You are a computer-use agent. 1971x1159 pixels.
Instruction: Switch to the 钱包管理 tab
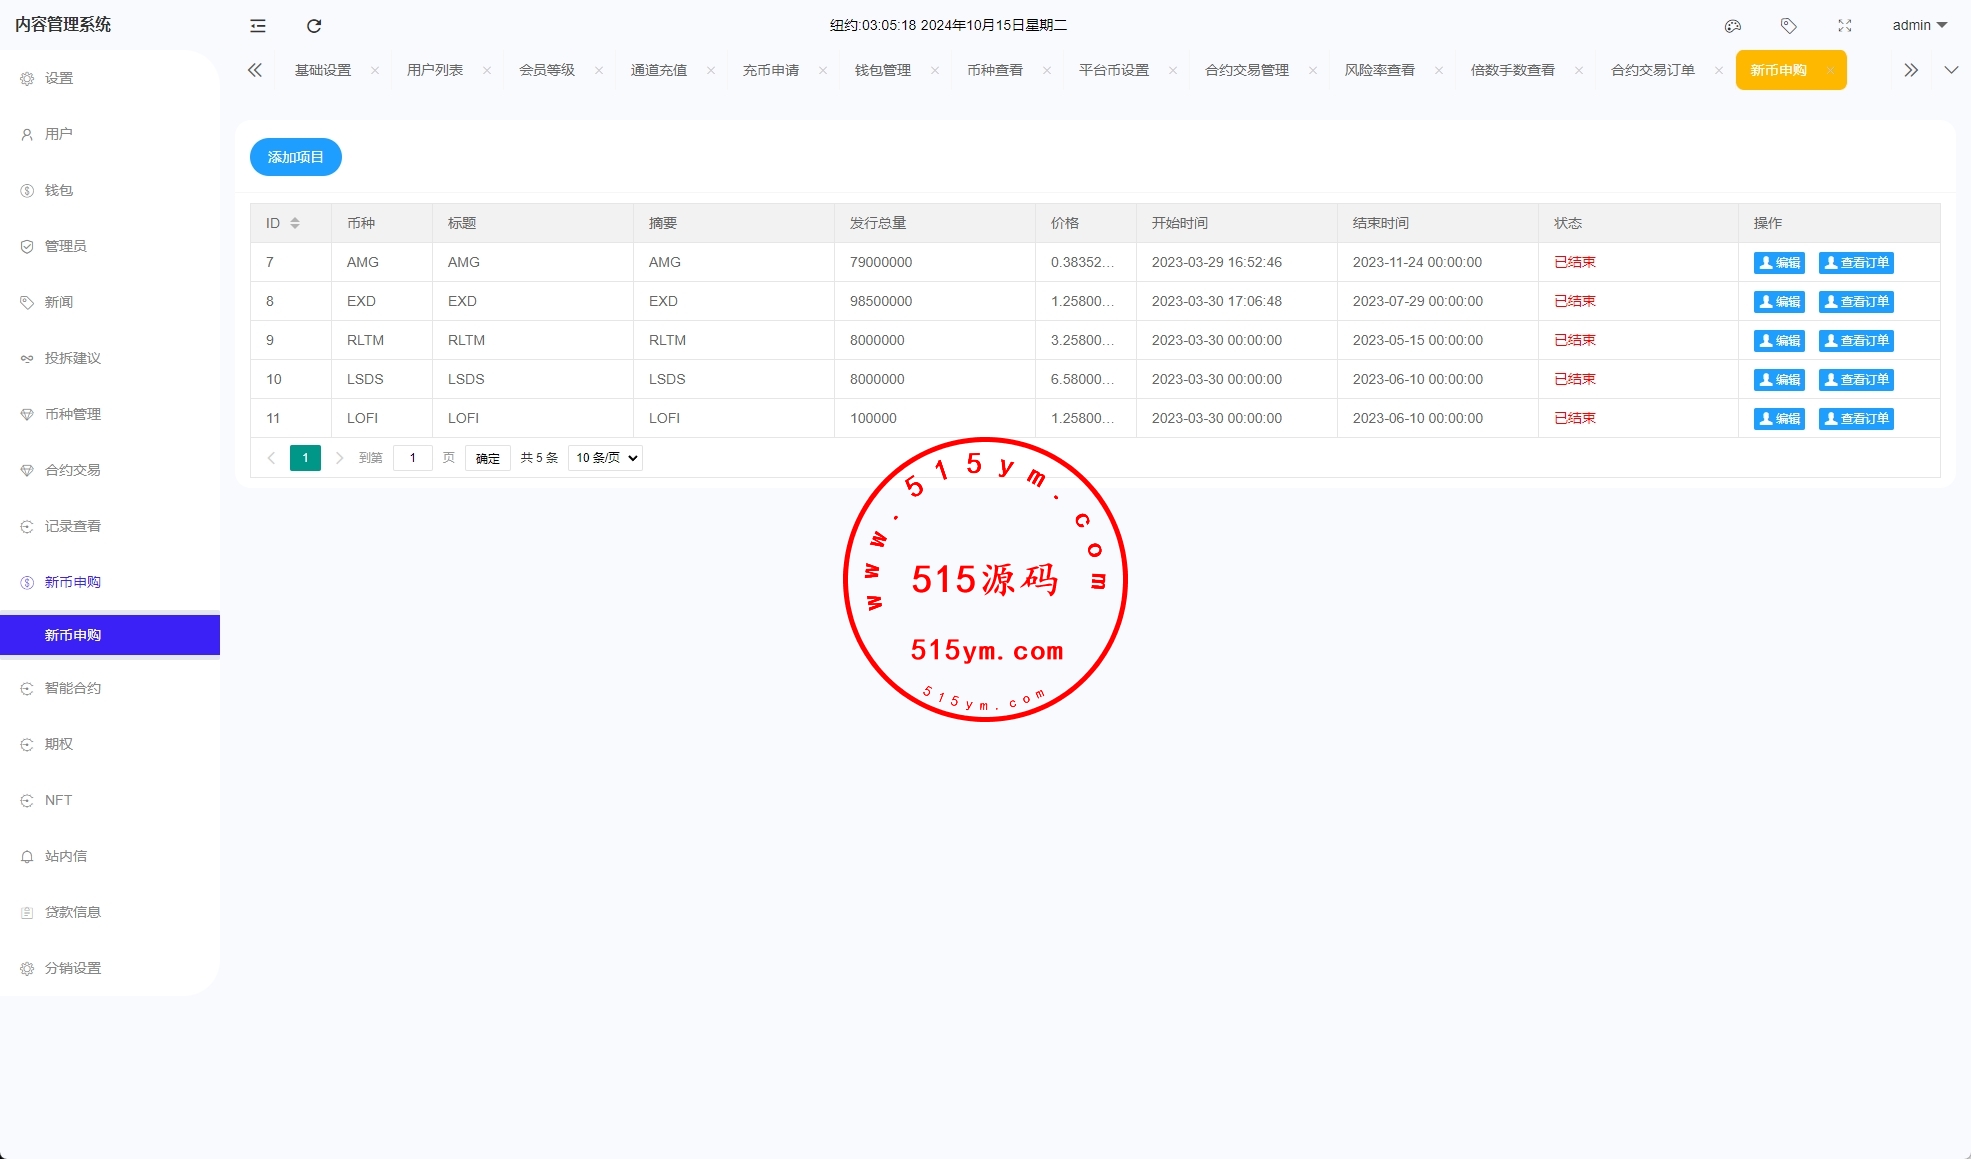point(882,70)
